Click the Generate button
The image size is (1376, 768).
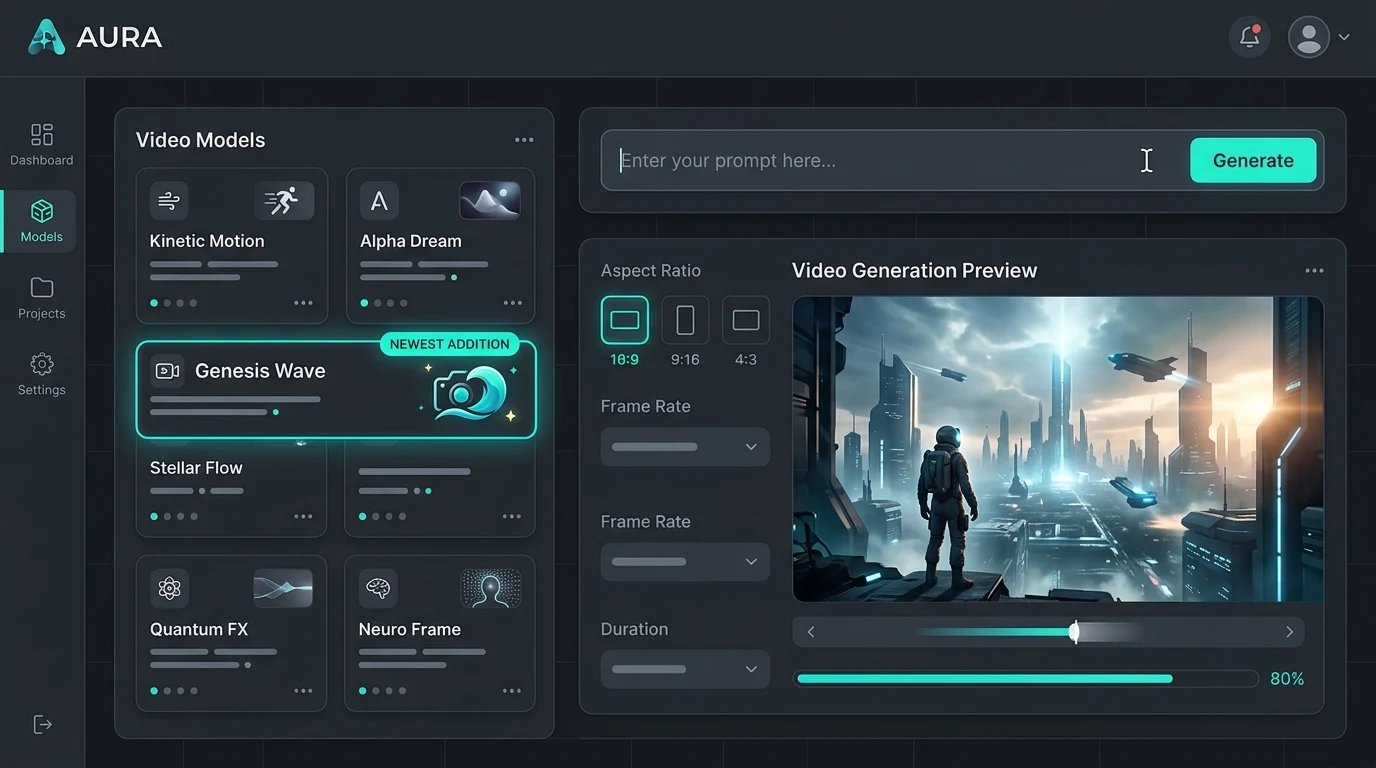click(x=1252, y=160)
